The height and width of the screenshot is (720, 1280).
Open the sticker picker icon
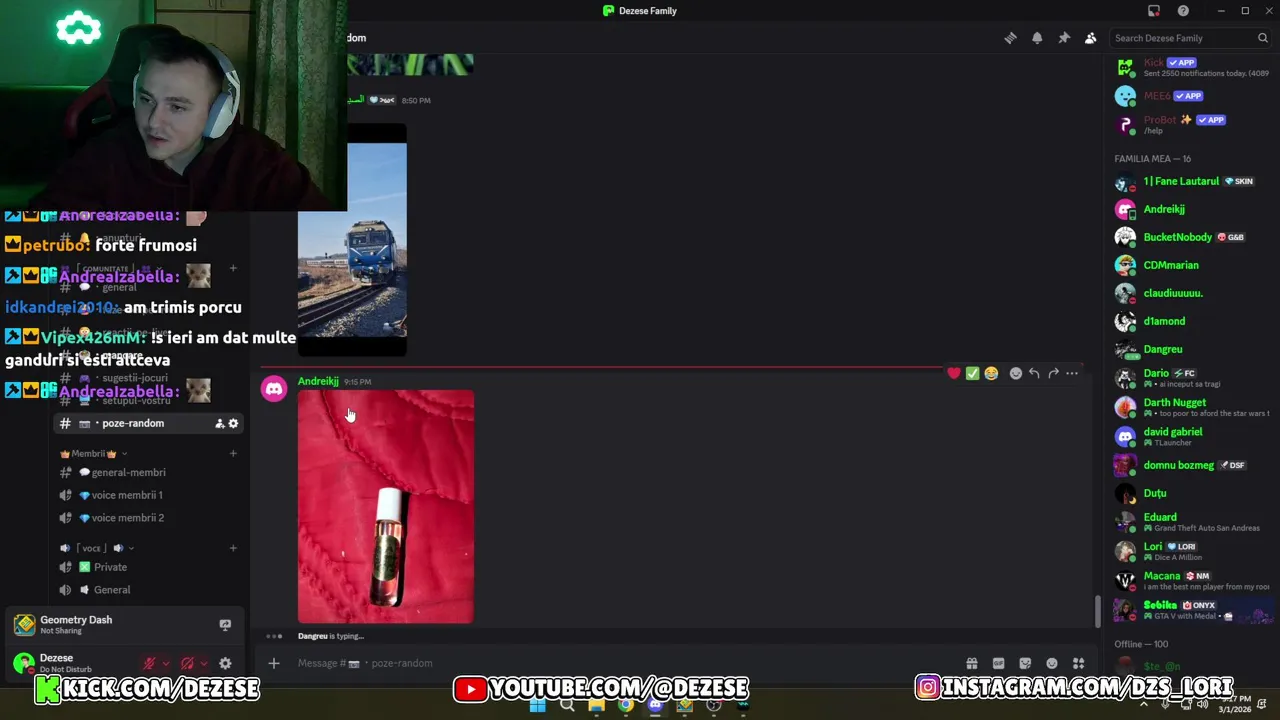click(1025, 663)
